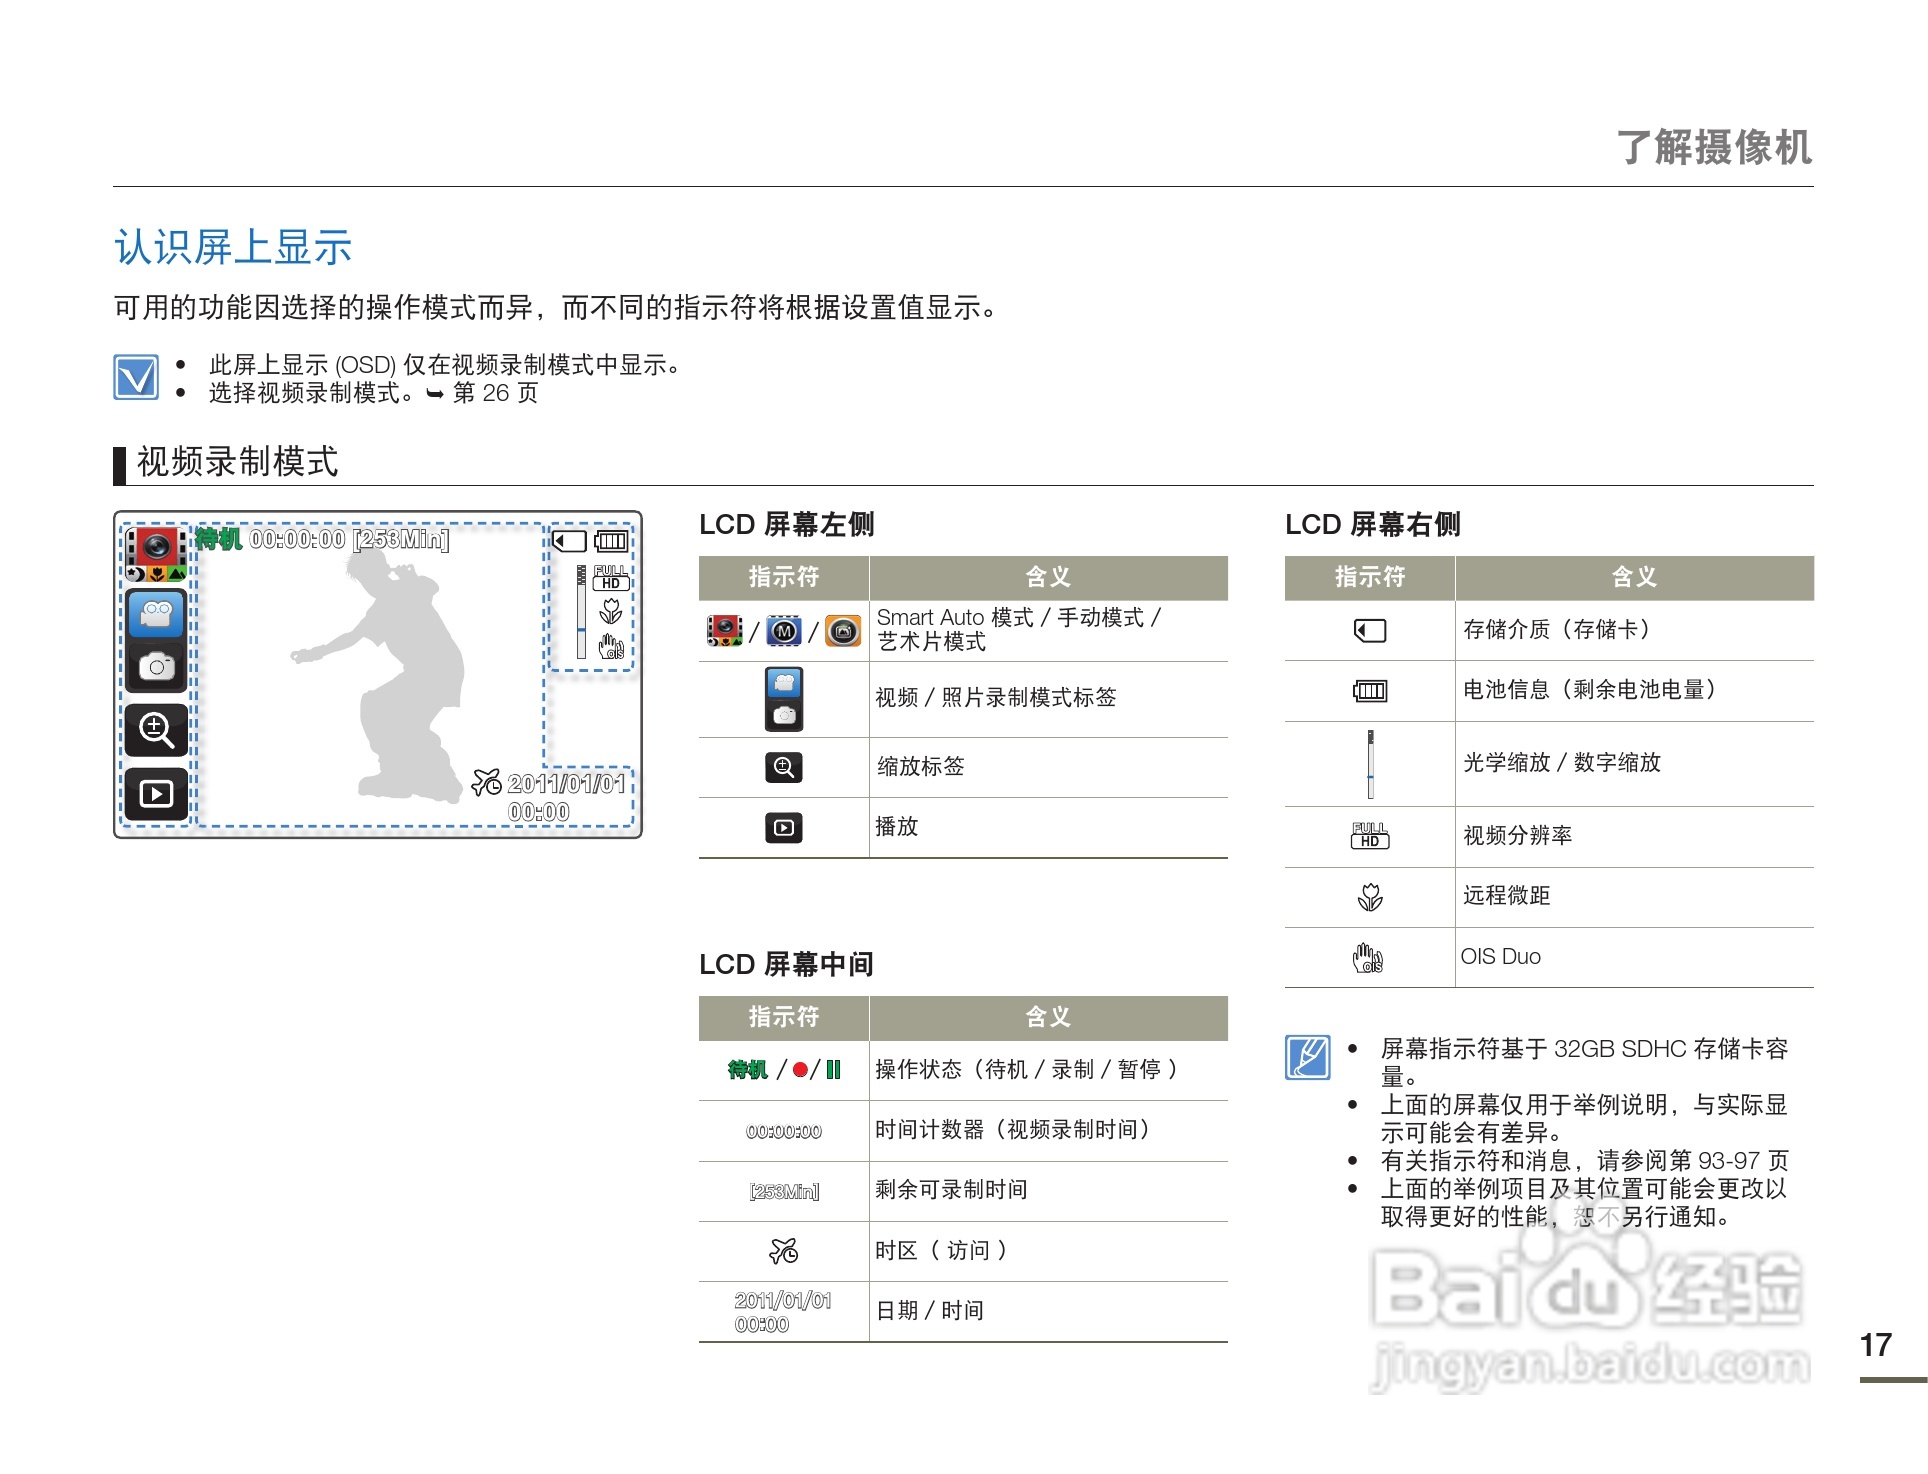Screen dimensions: 1928x1474
Task: Click the 认识屏上显示 heading
Action: (x=233, y=247)
